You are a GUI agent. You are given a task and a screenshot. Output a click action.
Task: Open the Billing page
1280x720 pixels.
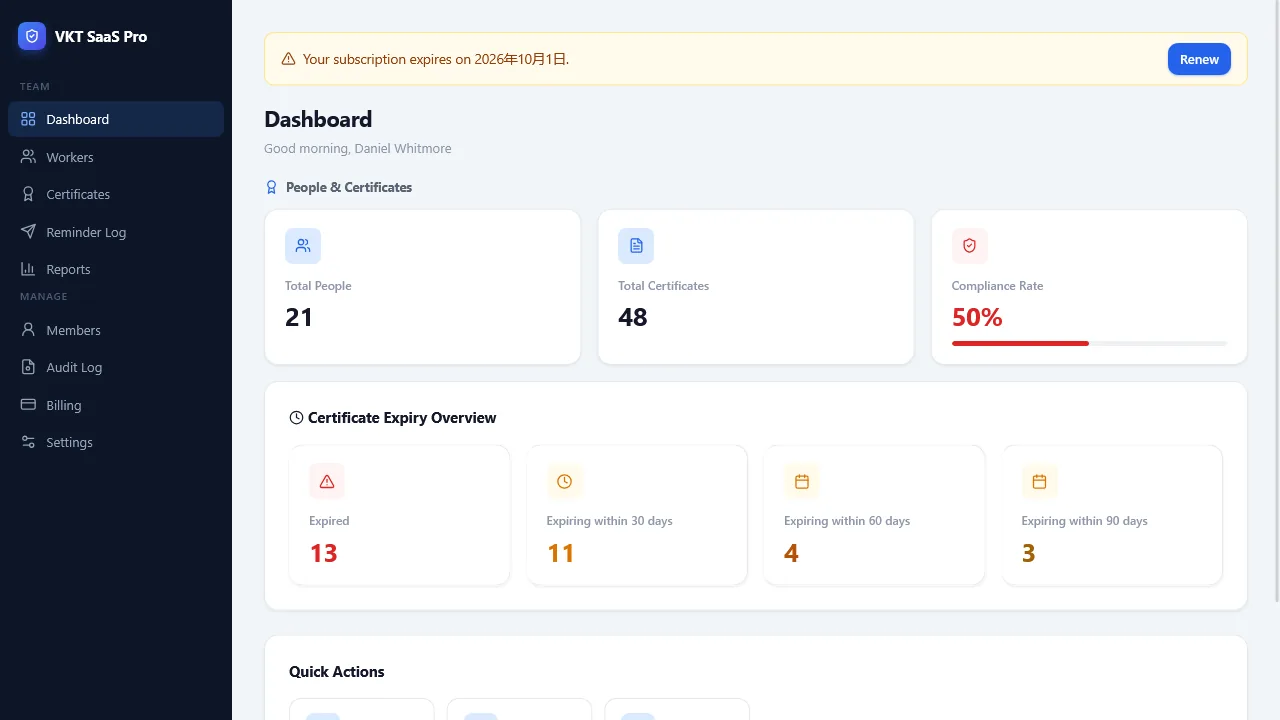click(116, 405)
